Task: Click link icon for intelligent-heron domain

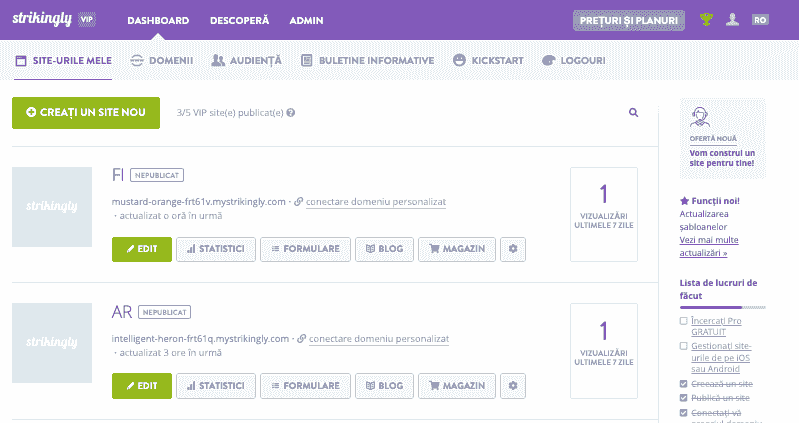Action: (x=302, y=338)
